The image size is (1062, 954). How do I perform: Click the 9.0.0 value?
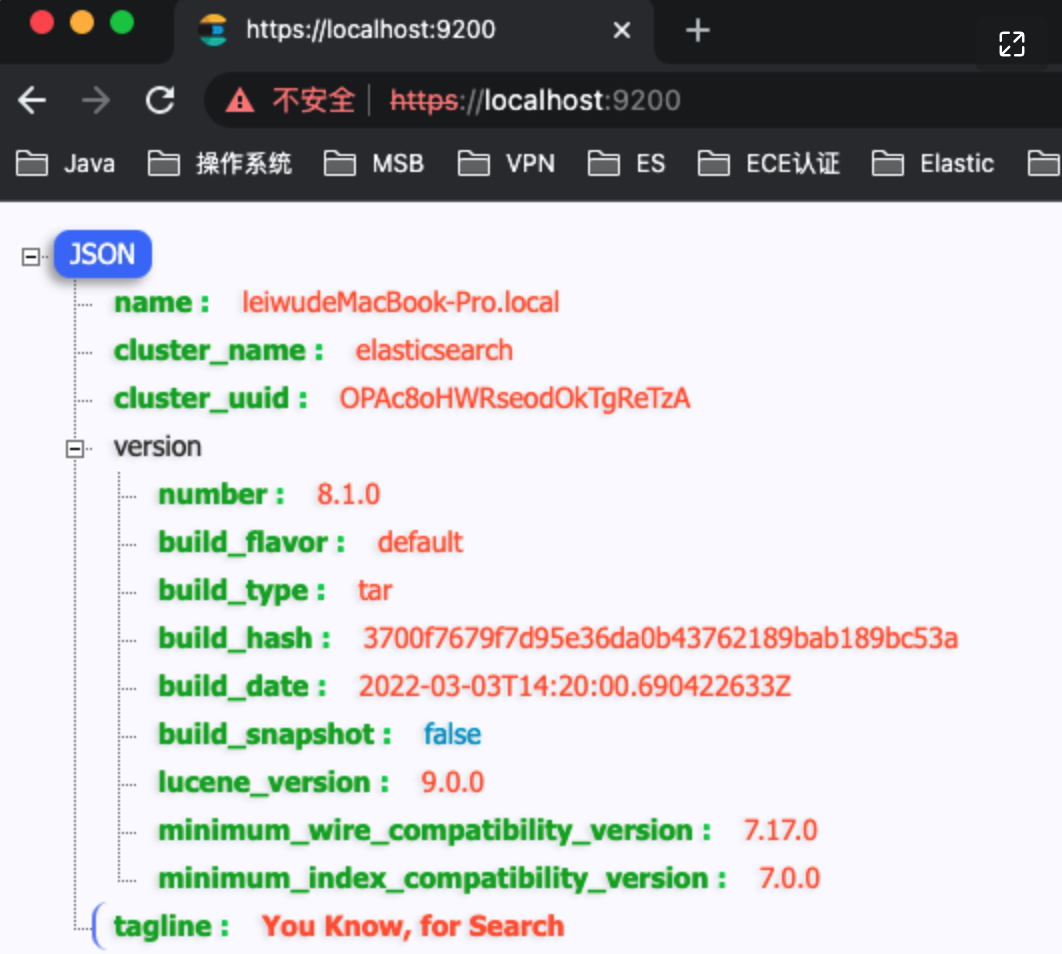452,783
